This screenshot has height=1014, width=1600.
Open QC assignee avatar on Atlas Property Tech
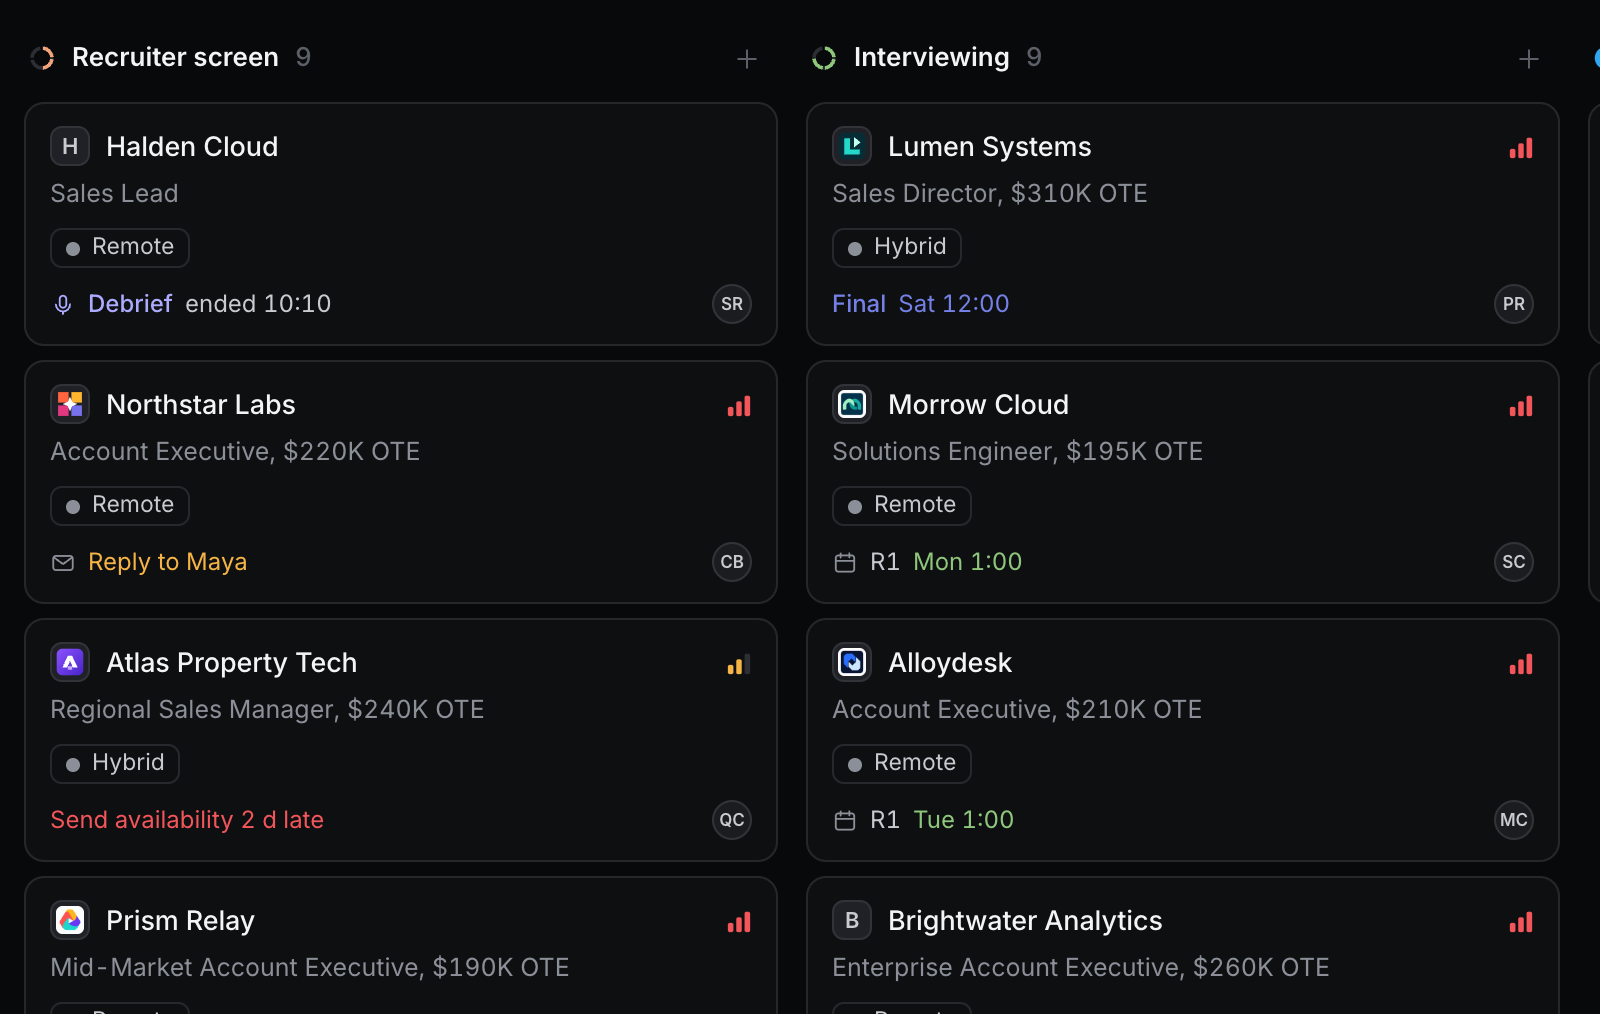point(732,820)
